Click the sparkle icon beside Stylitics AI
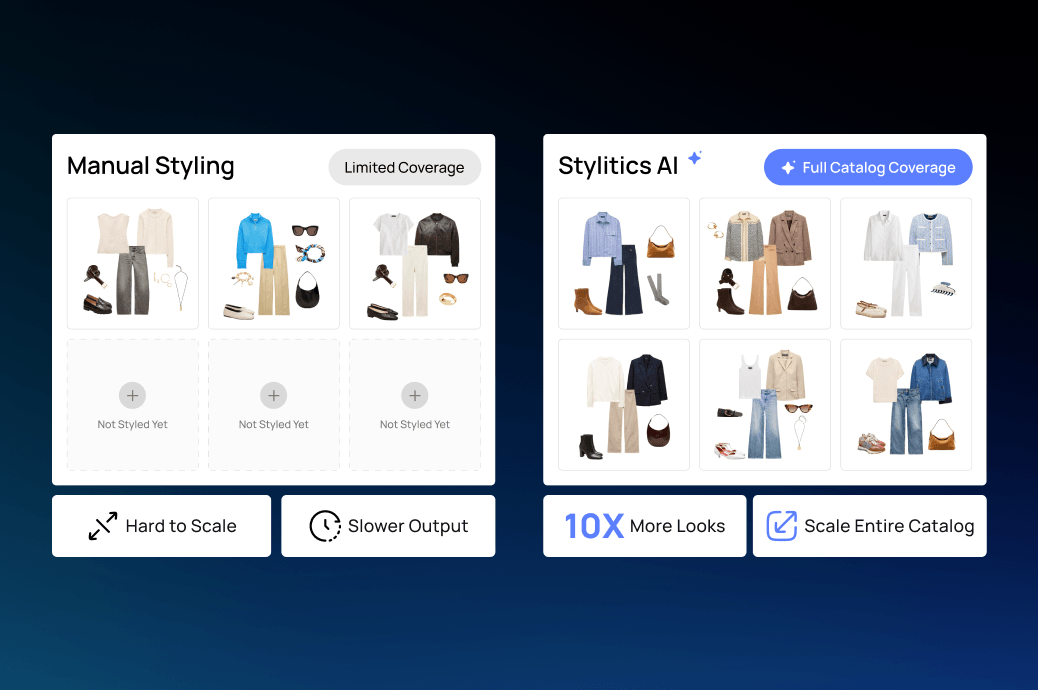This screenshot has width=1038, height=690. coord(694,158)
